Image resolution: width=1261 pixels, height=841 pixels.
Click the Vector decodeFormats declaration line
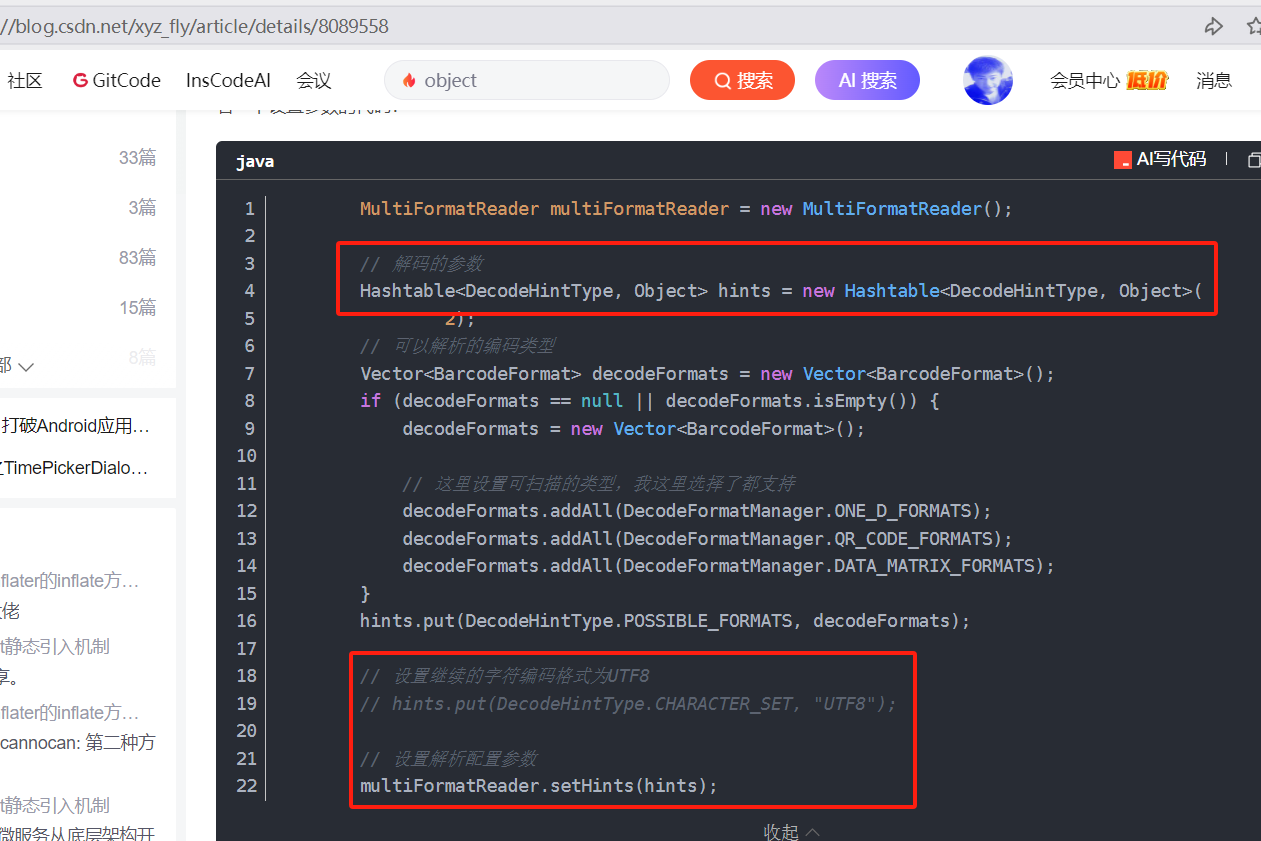click(x=707, y=374)
